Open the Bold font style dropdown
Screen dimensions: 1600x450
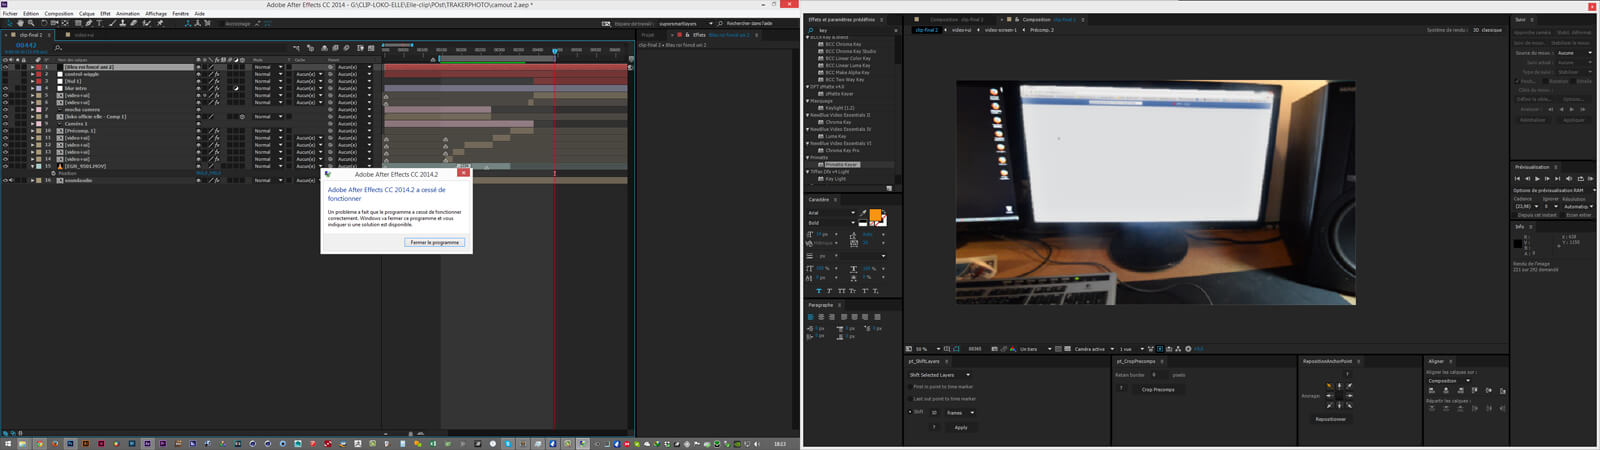(x=832, y=223)
